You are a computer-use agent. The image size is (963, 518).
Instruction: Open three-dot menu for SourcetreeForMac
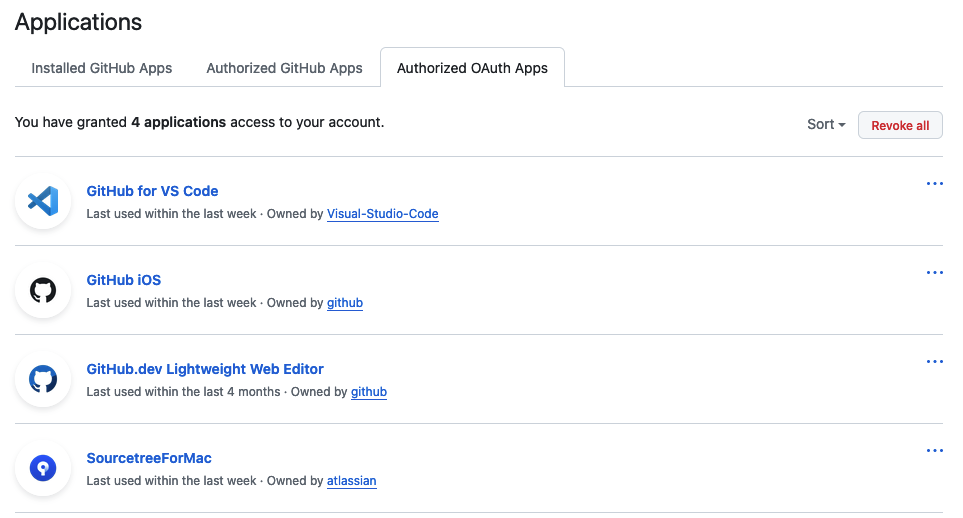[x=934, y=451]
